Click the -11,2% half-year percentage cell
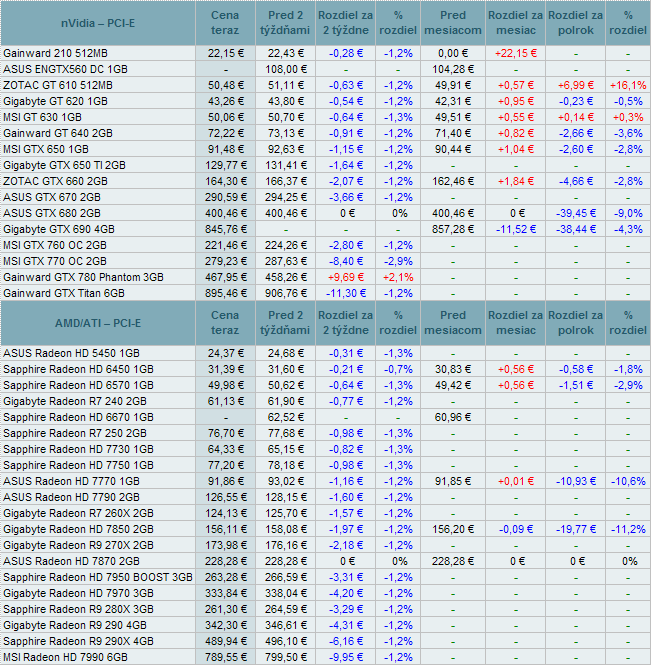The width and height of the screenshot is (651, 665). (628, 530)
